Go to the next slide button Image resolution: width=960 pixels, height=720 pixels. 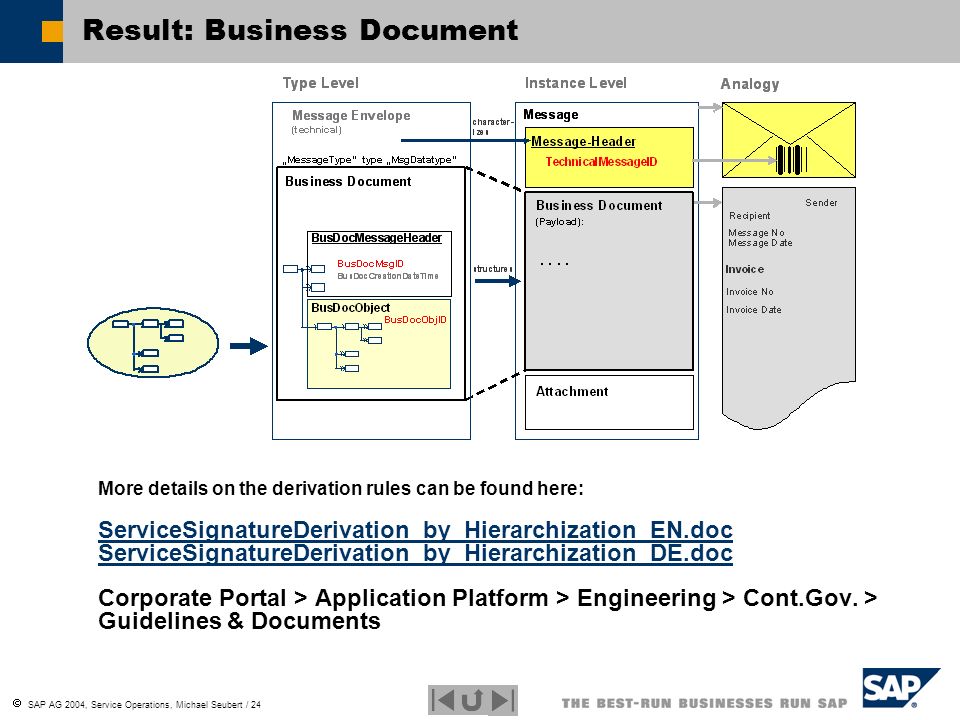click(x=503, y=700)
